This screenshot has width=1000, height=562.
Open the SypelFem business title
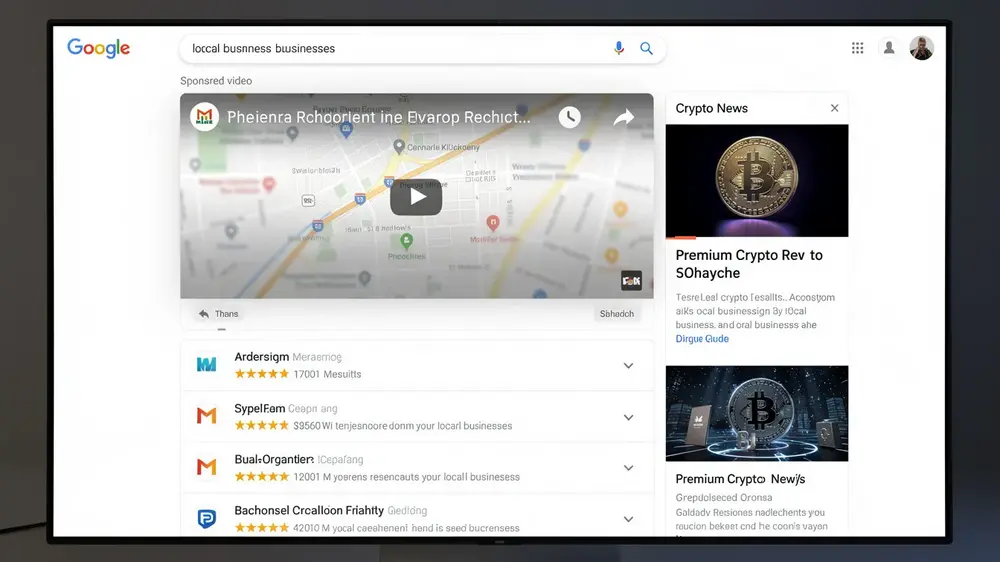(260, 408)
